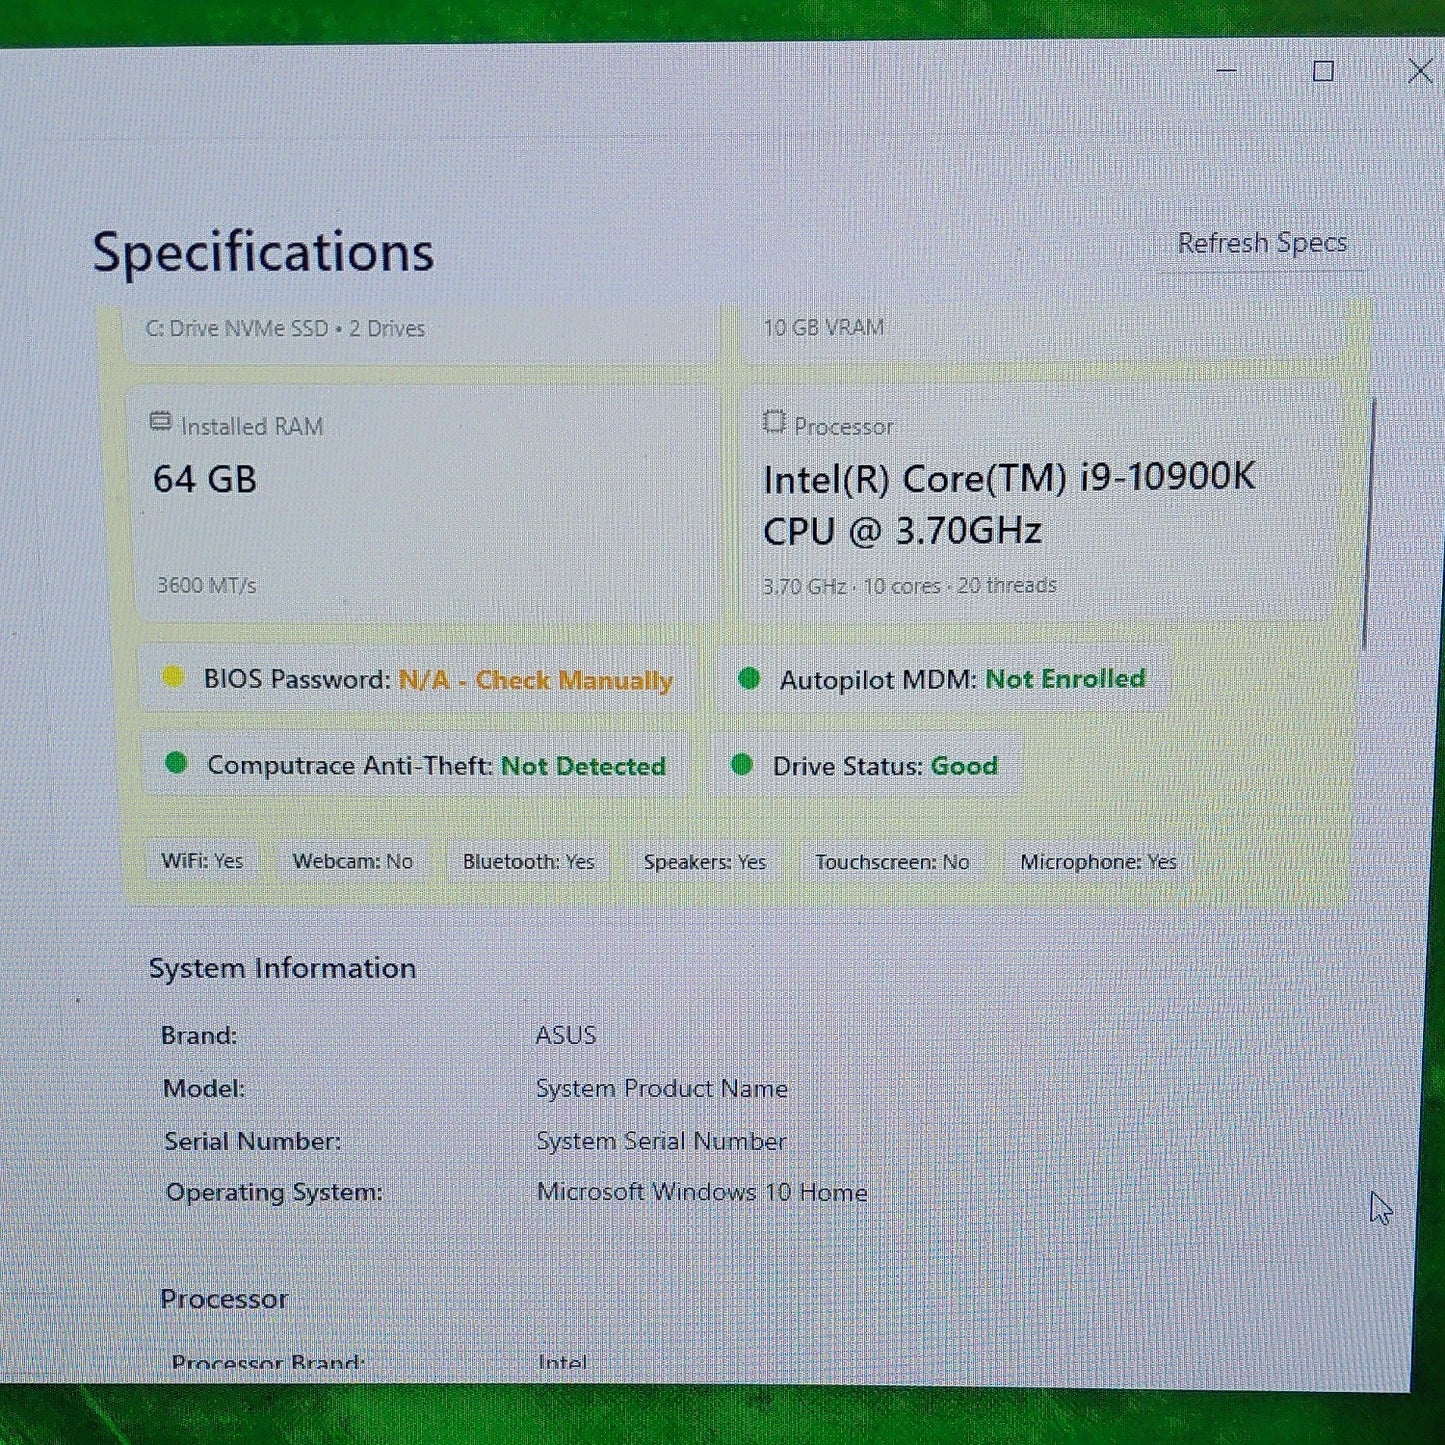Click the Speakers: Yes chip

pos(705,861)
